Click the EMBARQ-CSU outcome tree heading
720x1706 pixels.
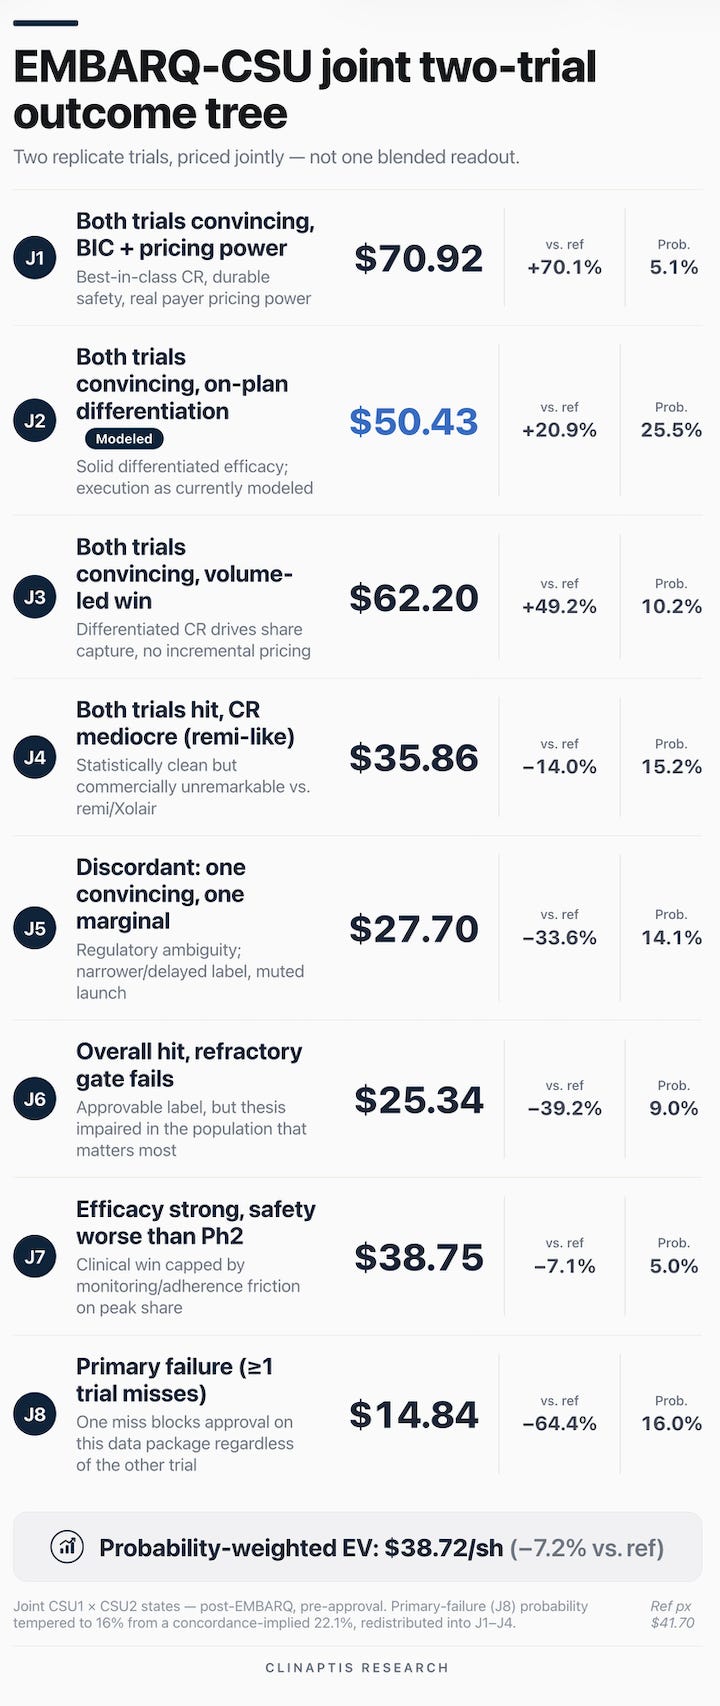click(305, 90)
